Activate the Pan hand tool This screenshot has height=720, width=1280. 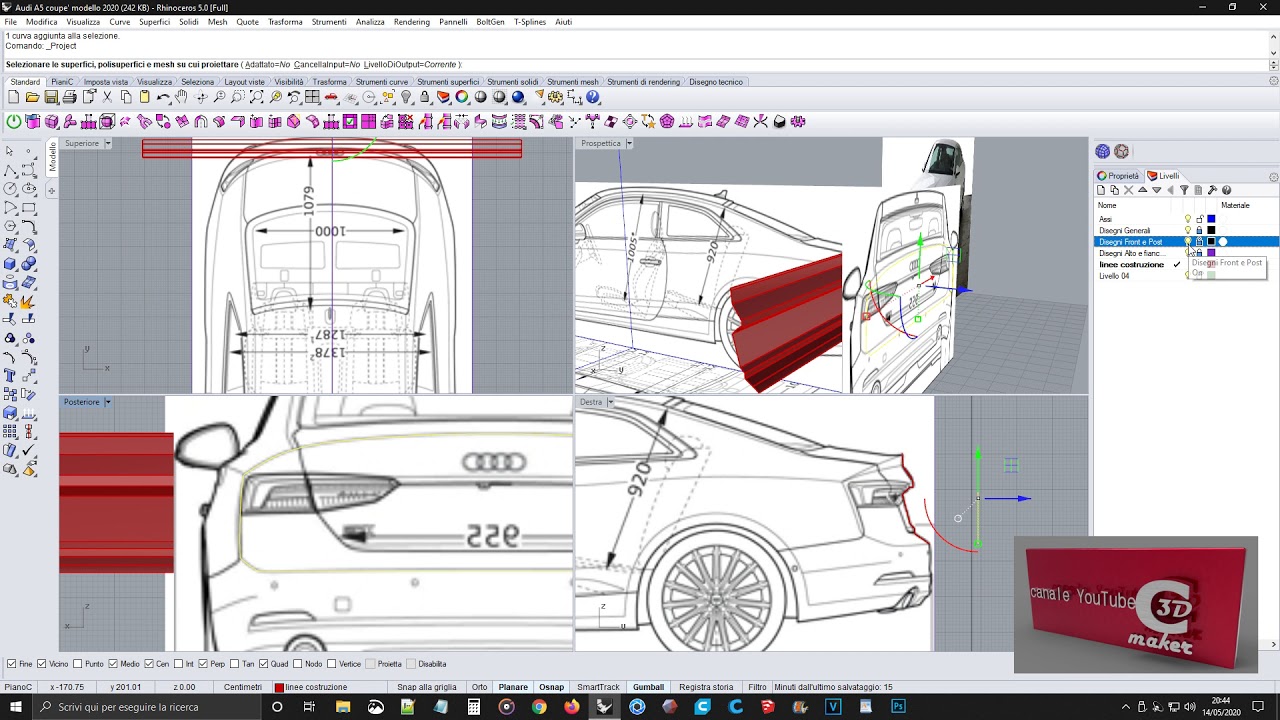click(181, 97)
